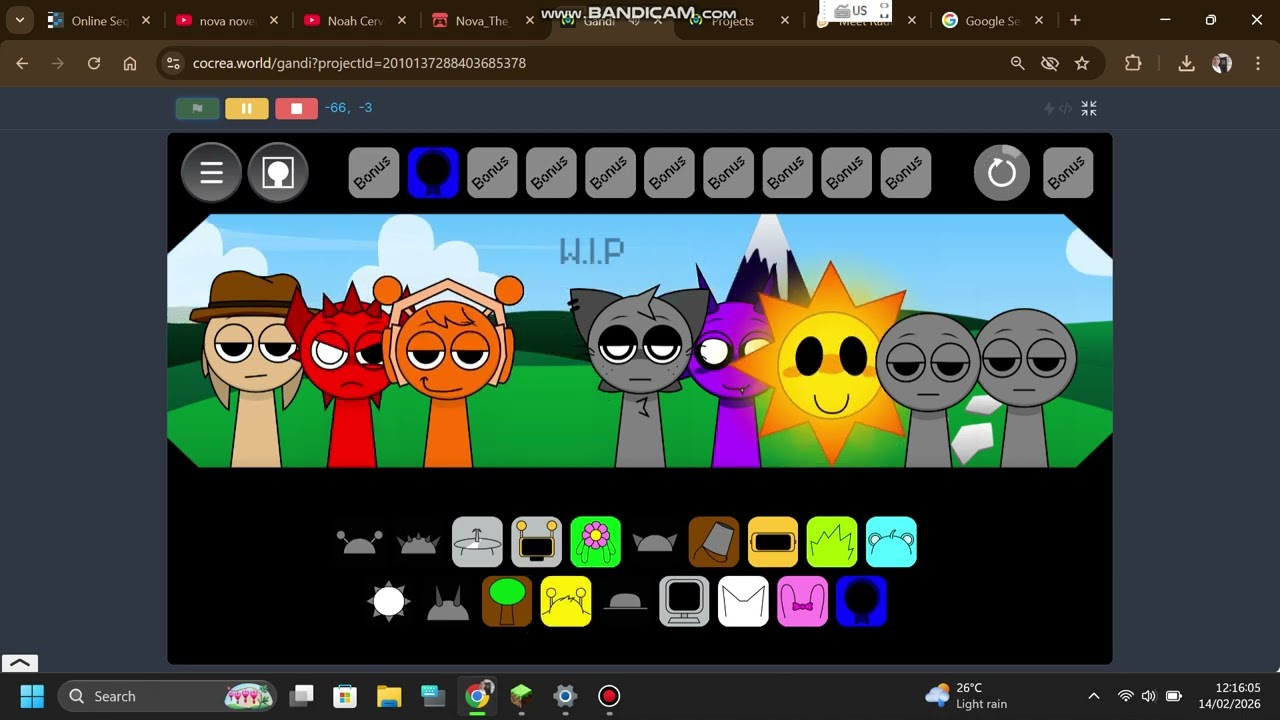The width and height of the screenshot is (1280, 720).
Task: Stop the project with the red button
Action: click(x=296, y=108)
